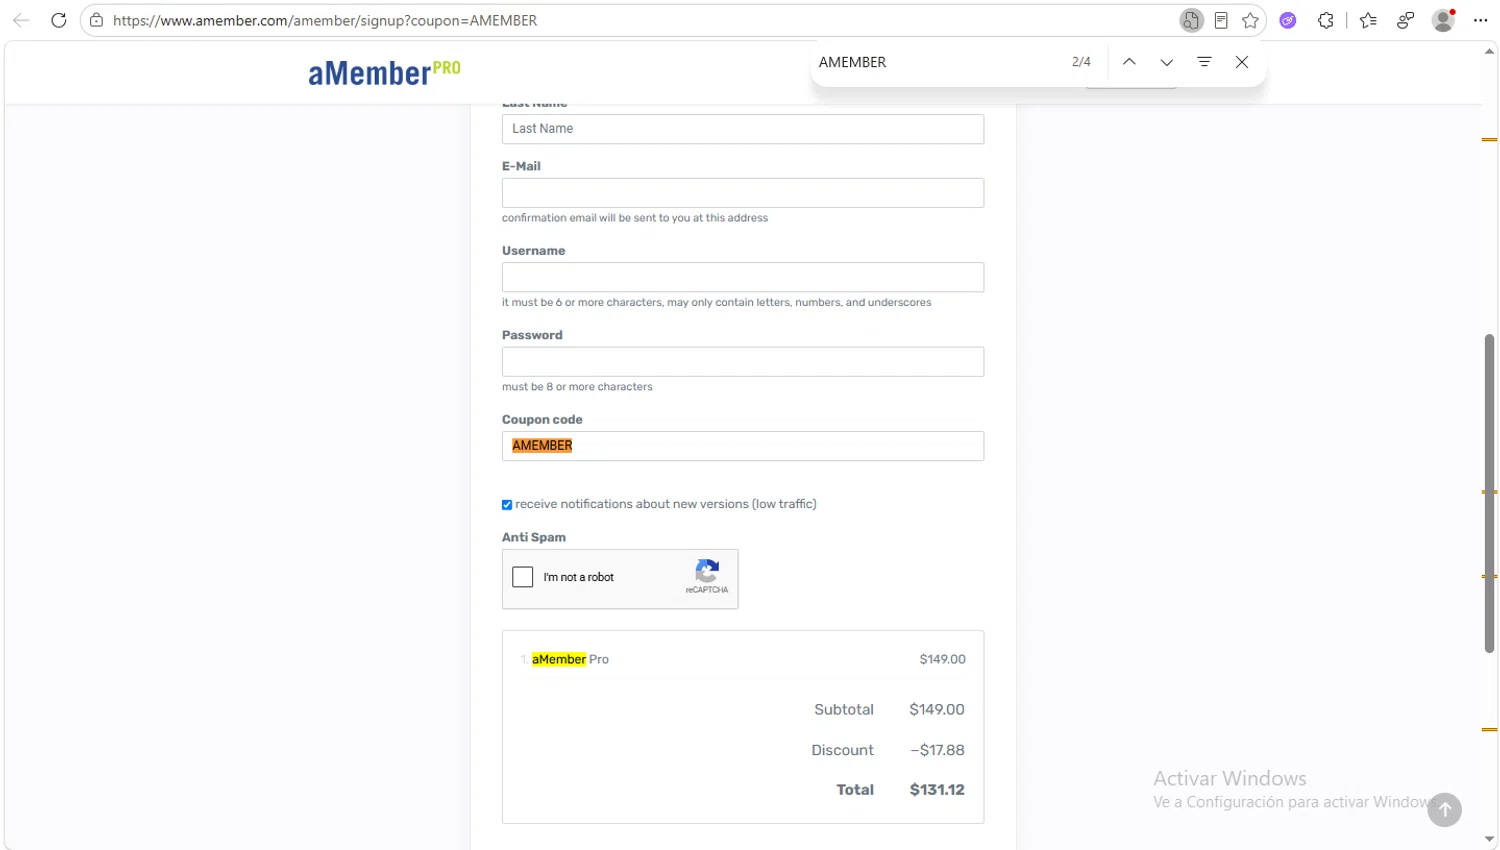Add page to favorites star

tap(1250, 20)
